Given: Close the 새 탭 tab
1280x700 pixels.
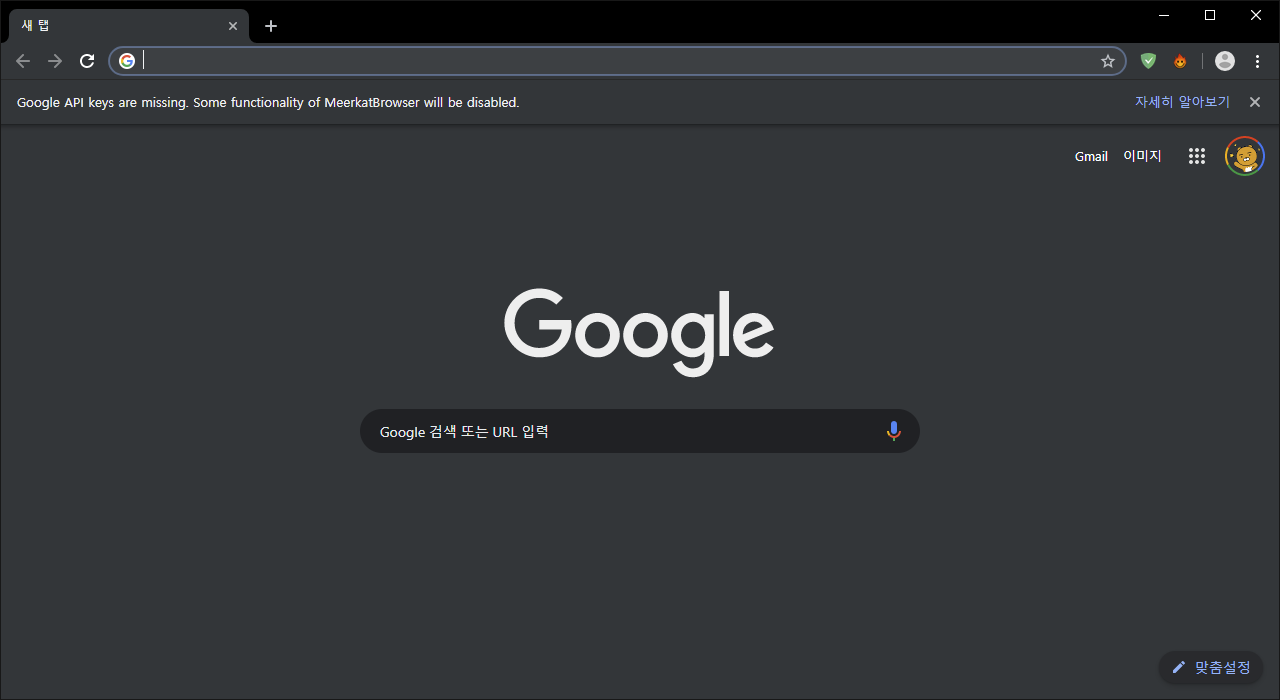Looking at the screenshot, I should click(233, 26).
